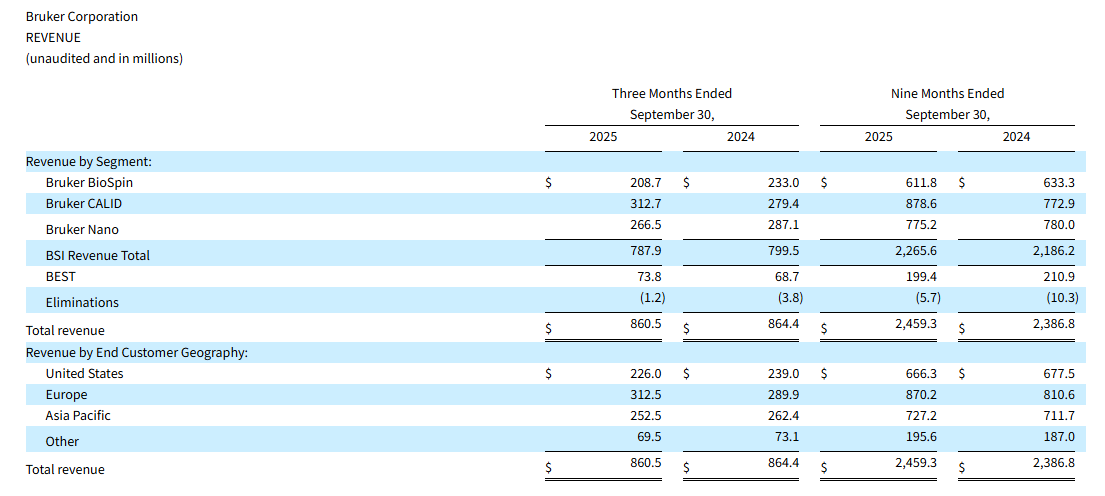The height and width of the screenshot is (496, 1105).
Task: Select the Bruker Nano row label
Action: point(82,229)
